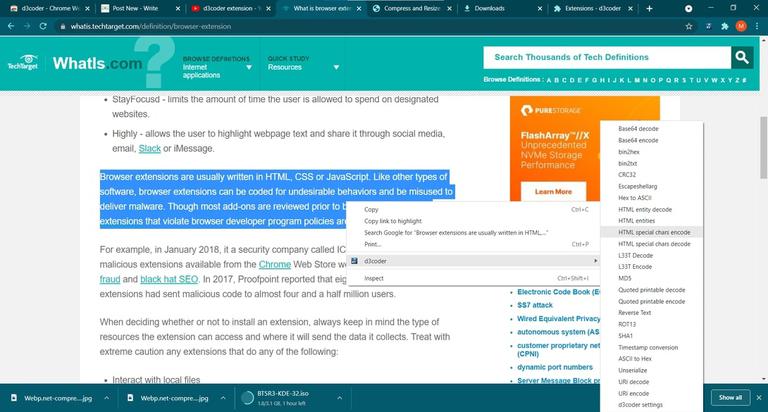Click the site lock icon in address bar
The width and height of the screenshot is (768, 412).
click(62, 26)
